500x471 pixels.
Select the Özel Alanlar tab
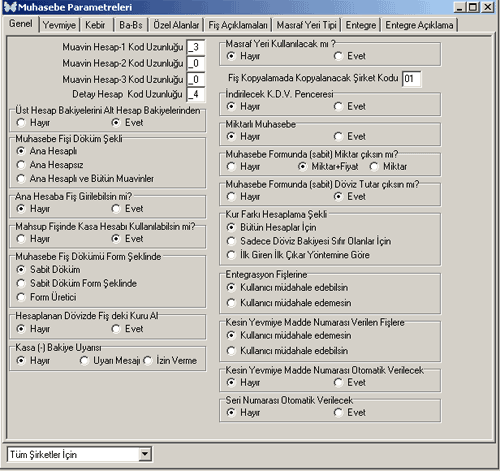click(x=176, y=25)
